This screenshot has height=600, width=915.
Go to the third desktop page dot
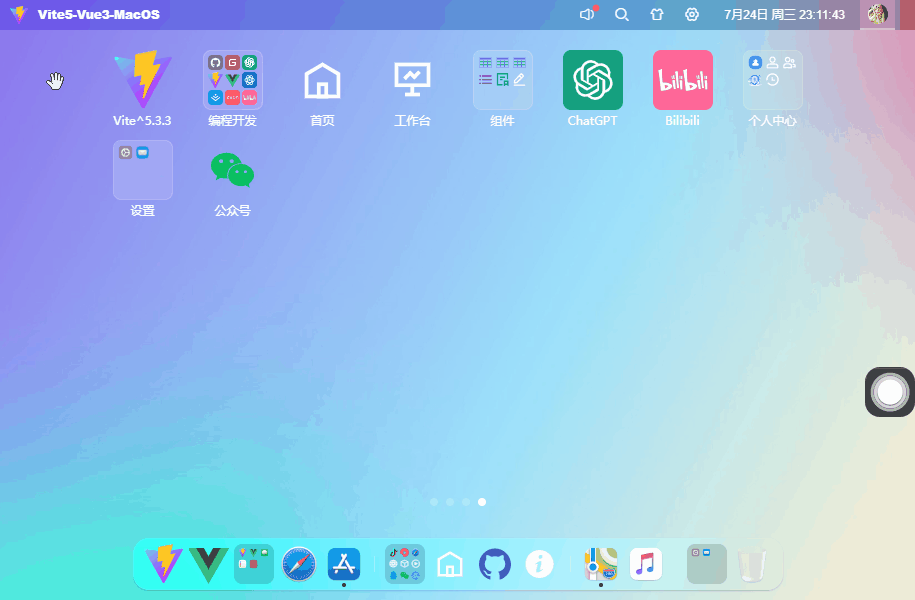point(466,502)
